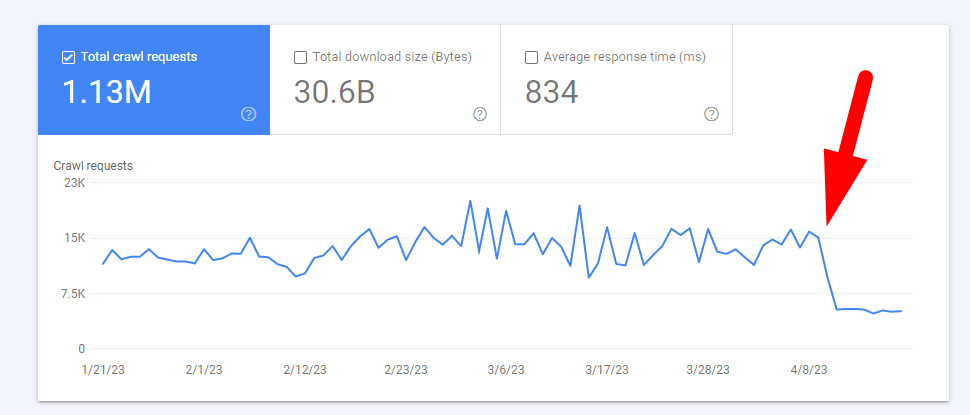Click the 23K y-axis label
Image resolution: width=970 pixels, height=415 pixels.
74,183
